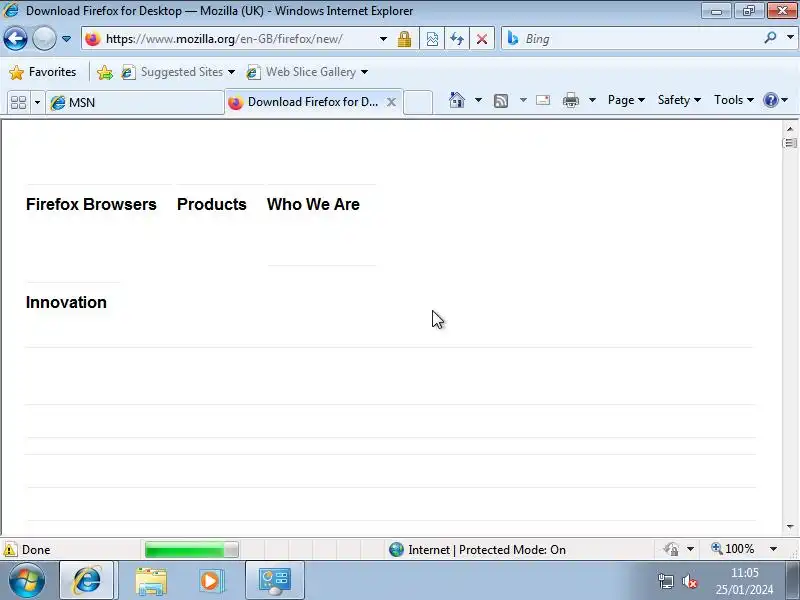Screen dimensions: 800x600
Task: Stop loading with the red X icon
Action: click(482, 39)
